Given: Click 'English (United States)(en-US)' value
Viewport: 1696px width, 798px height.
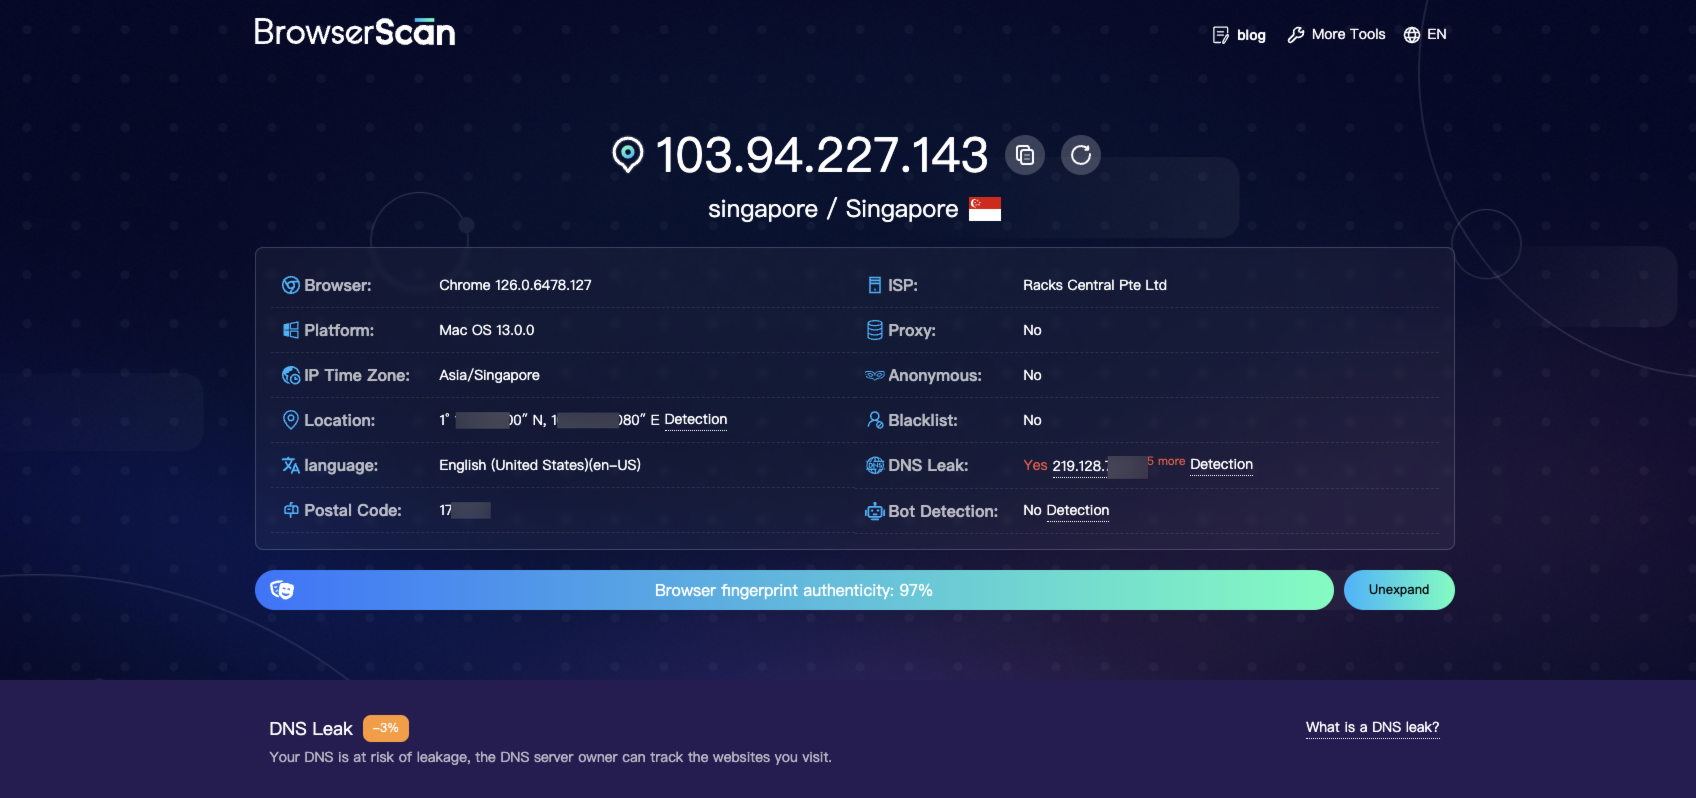Looking at the screenshot, I should (x=540, y=465).
